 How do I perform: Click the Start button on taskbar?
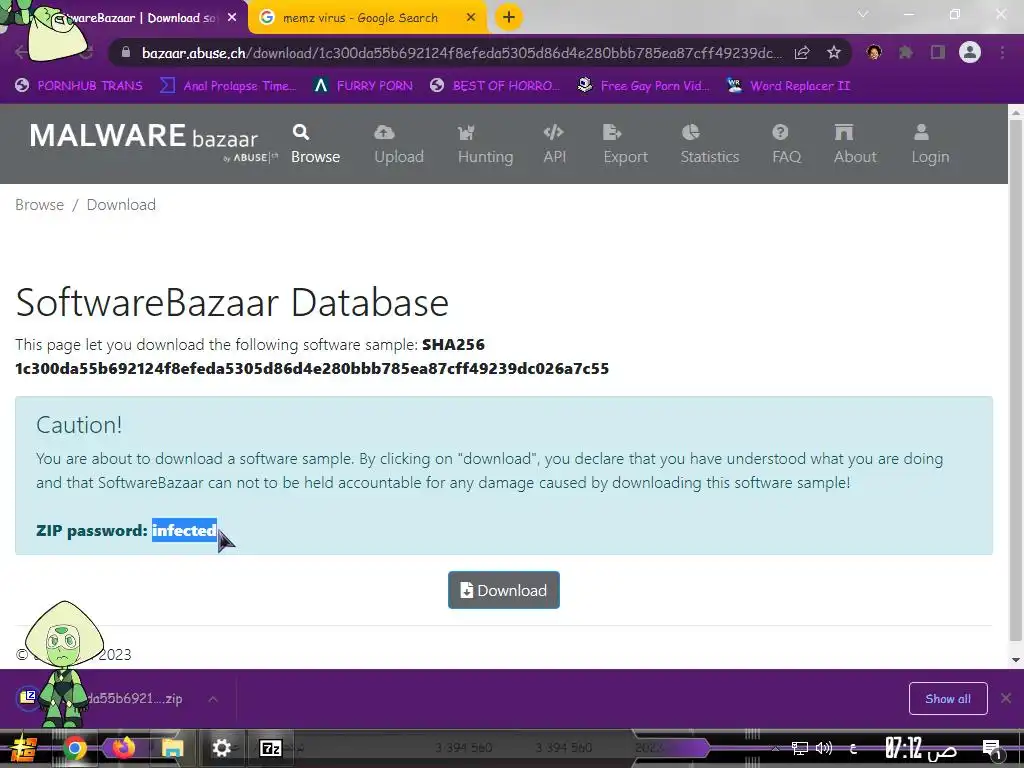(x=24, y=749)
